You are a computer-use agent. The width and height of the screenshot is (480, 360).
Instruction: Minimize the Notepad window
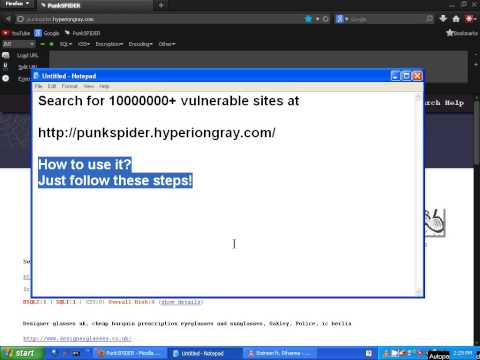(395, 76)
